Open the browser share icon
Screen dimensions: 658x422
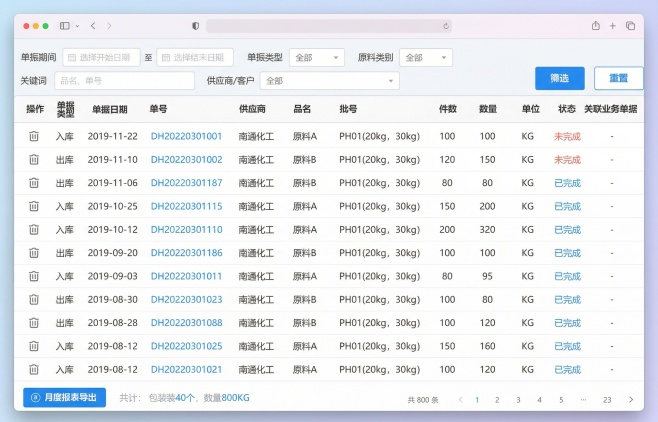click(595, 26)
